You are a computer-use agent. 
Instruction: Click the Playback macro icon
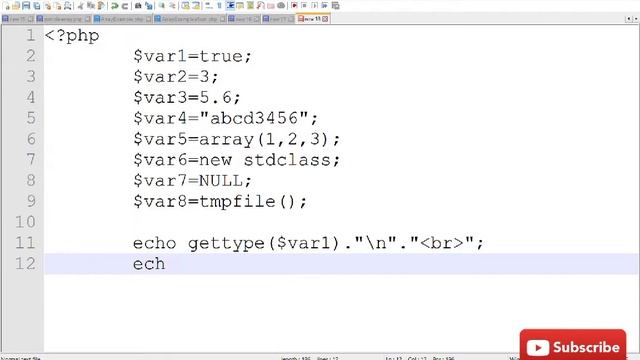pyautogui.click(x=314, y=6)
